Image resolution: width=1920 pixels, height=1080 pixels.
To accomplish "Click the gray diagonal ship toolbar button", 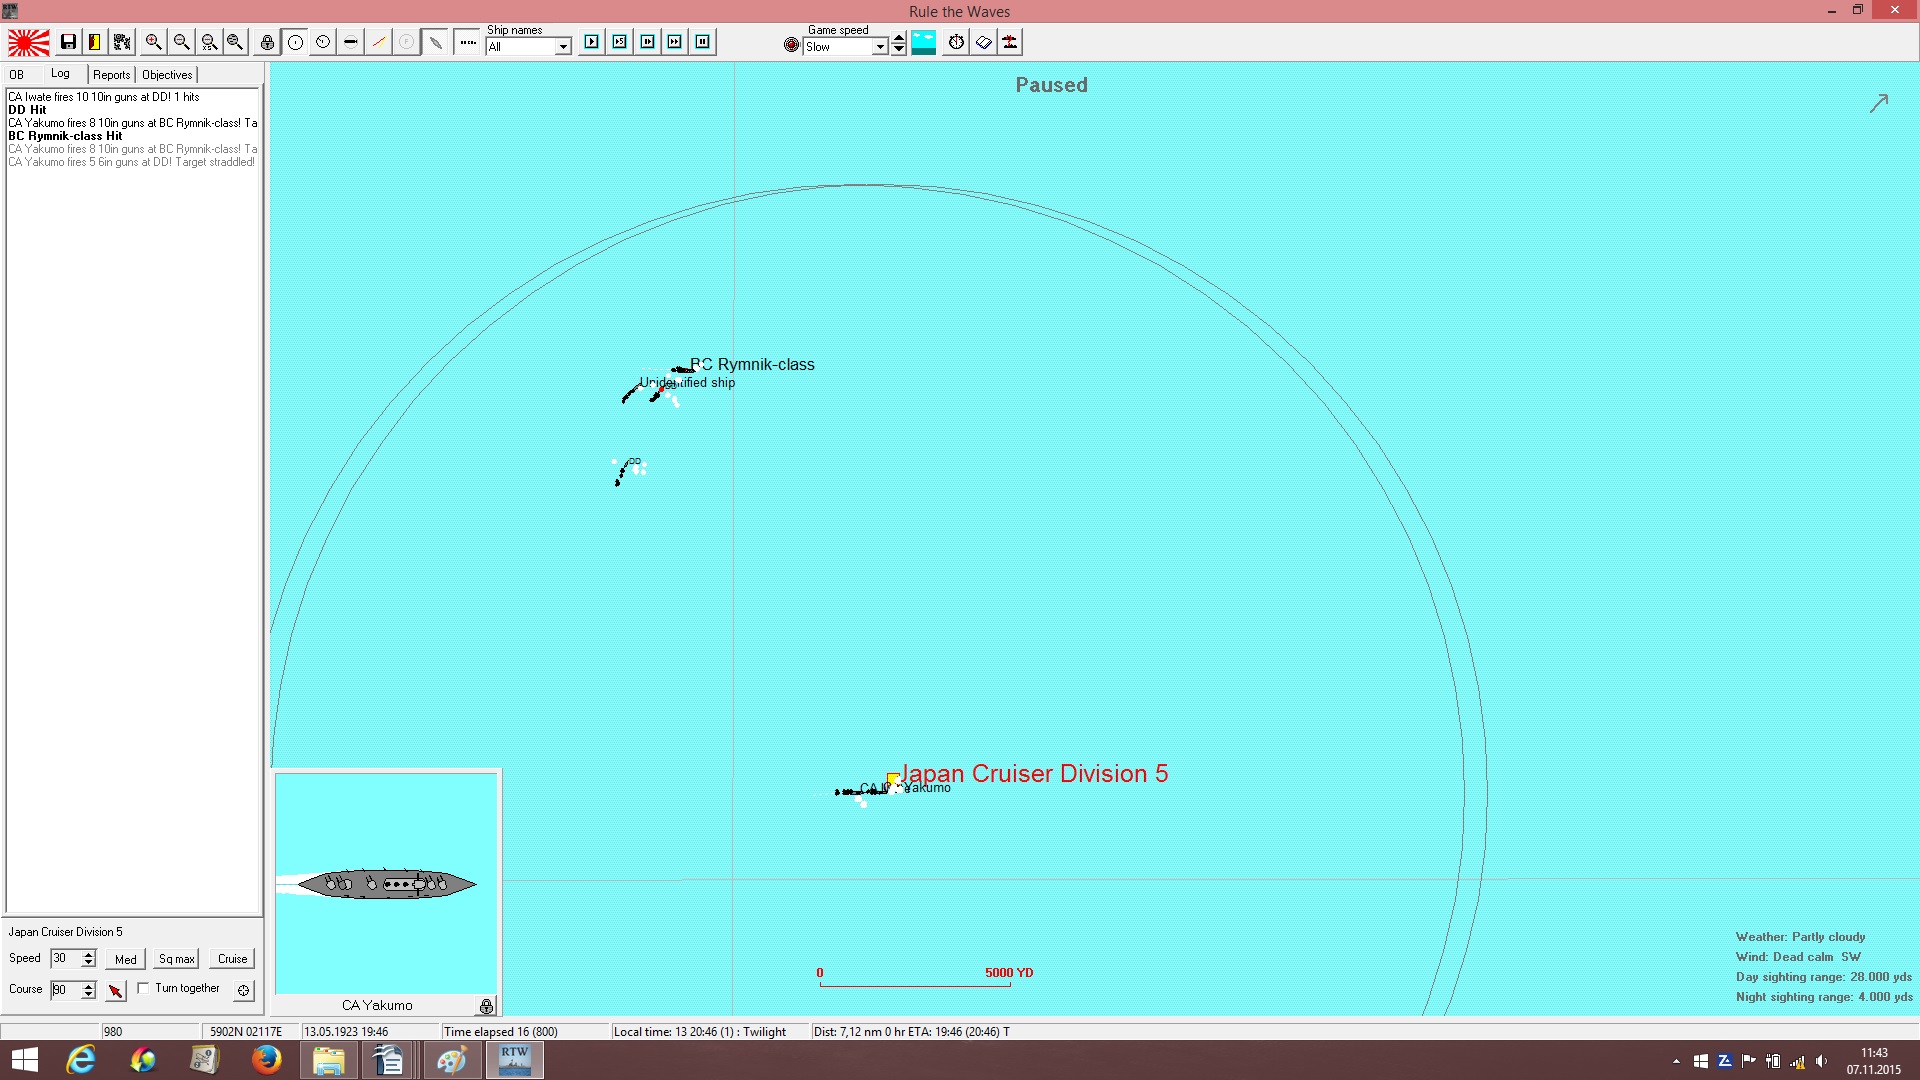I will [x=435, y=42].
